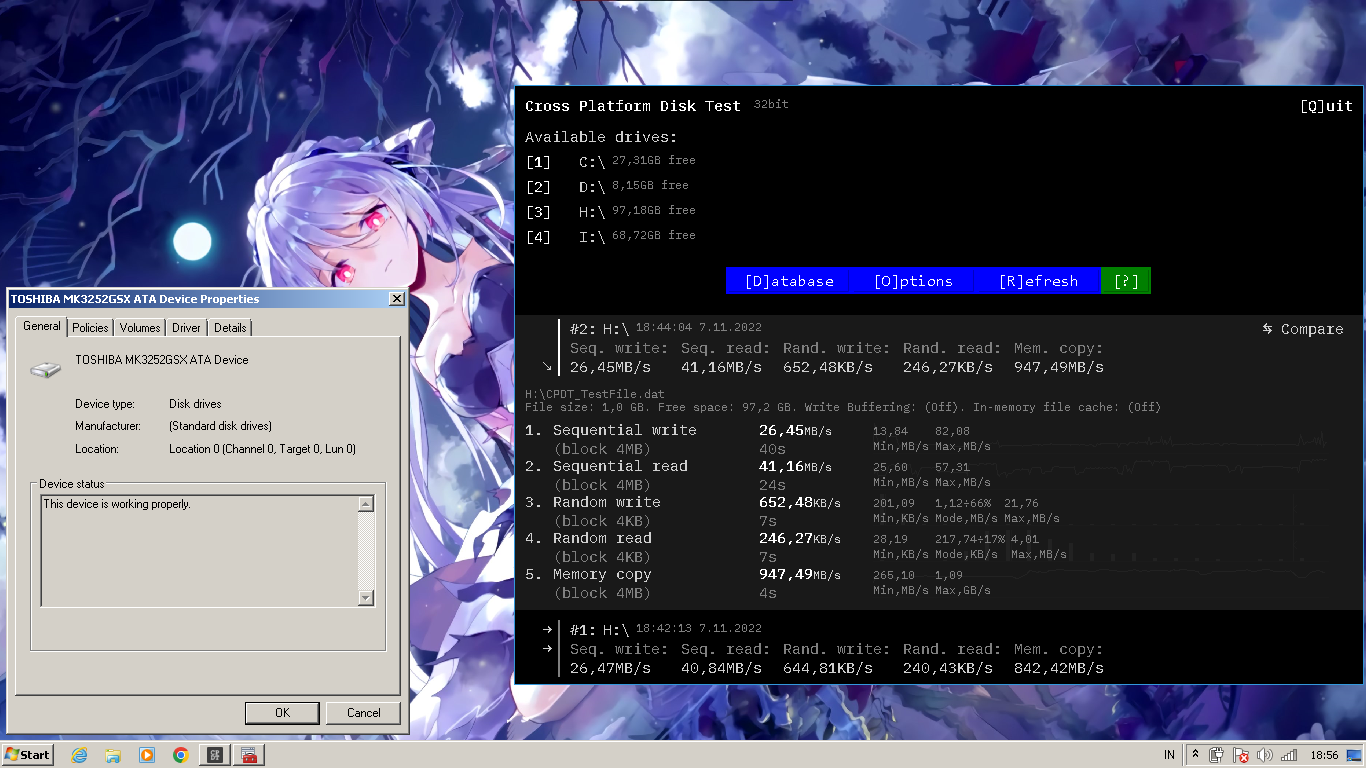Click the device status scrollbar up arrow
1366x768 pixels.
click(x=366, y=504)
